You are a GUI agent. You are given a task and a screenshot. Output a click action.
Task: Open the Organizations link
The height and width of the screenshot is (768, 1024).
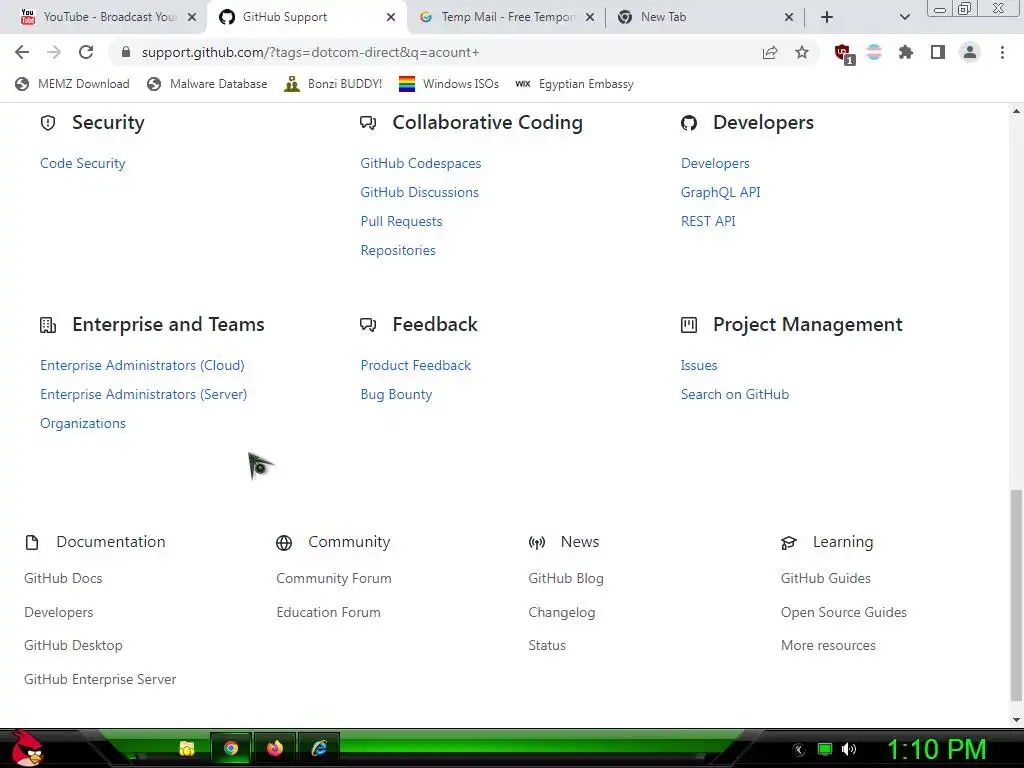(x=83, y=423)
